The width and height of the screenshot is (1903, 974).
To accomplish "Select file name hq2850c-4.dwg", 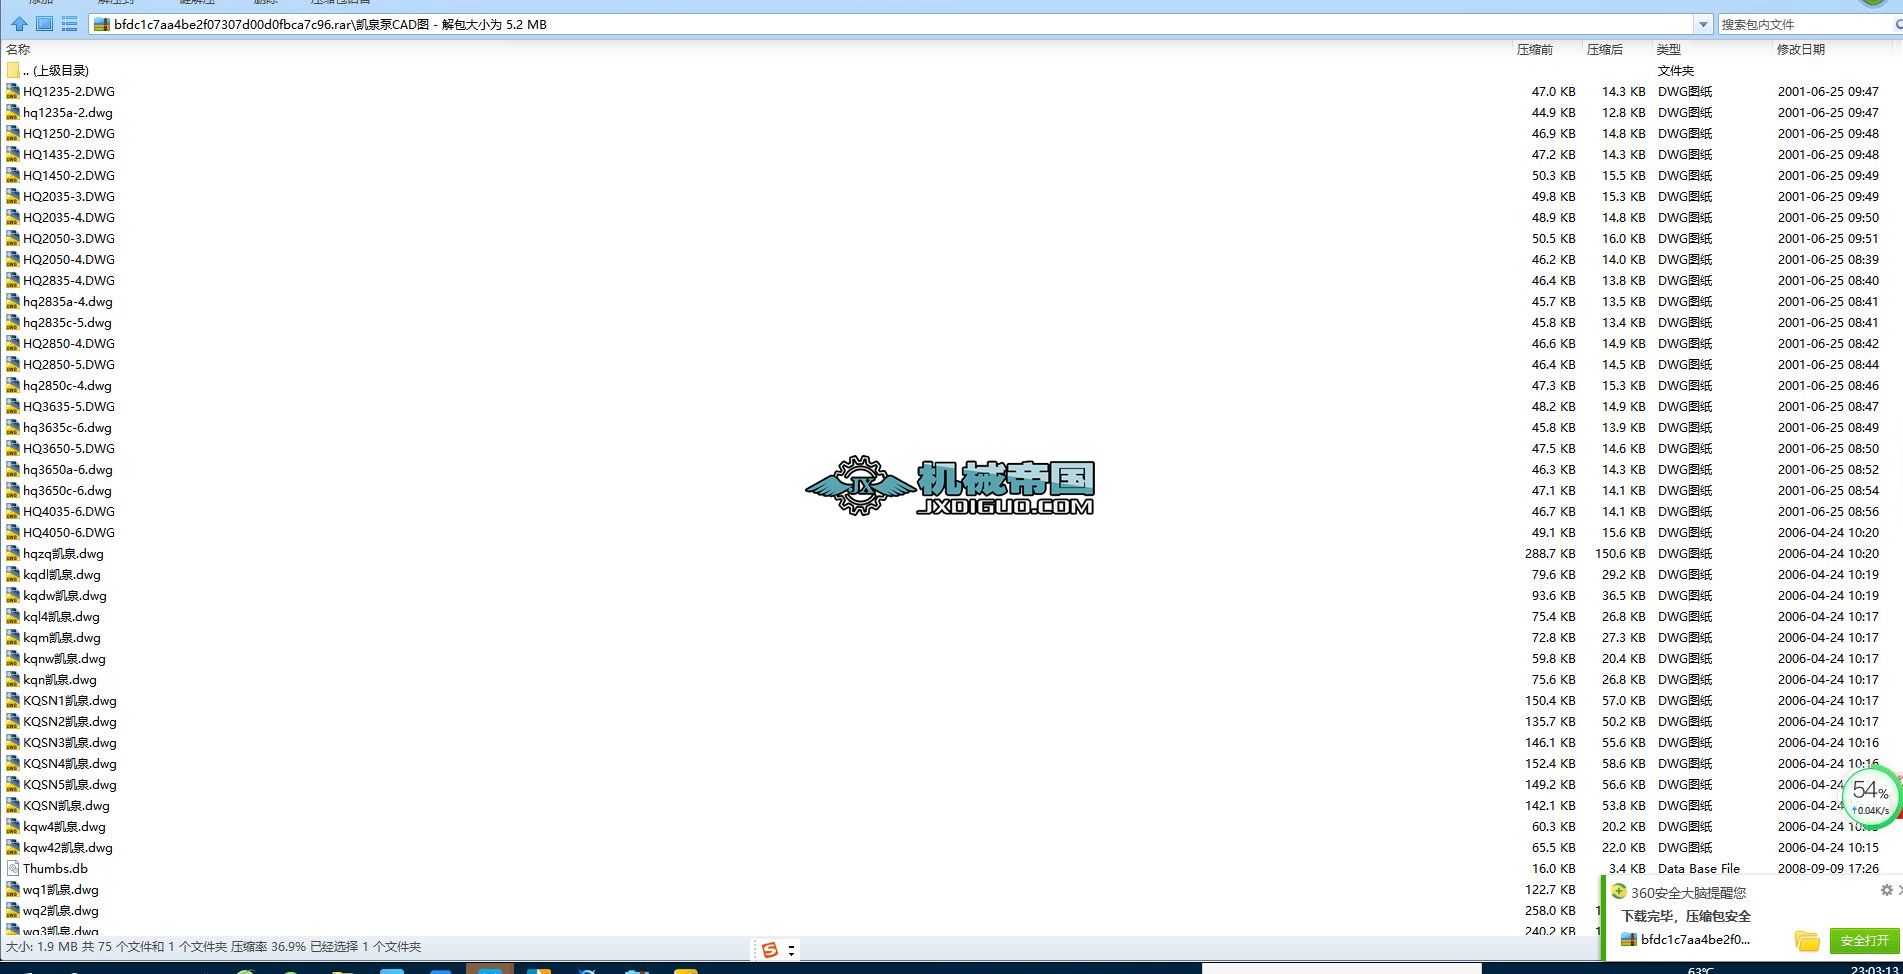I will tap(67, 385).
